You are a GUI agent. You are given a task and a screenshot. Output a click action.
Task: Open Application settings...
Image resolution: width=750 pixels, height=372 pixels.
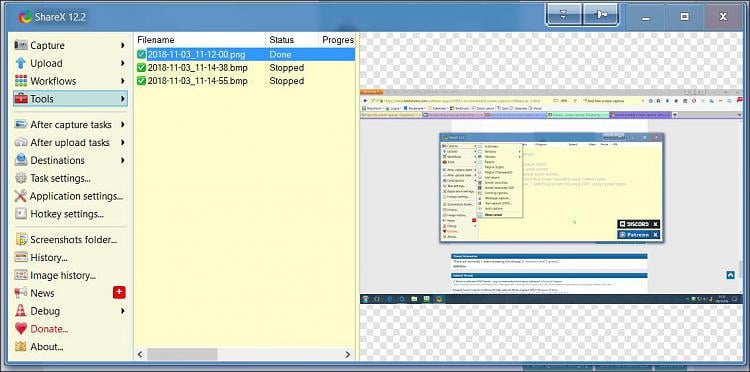[70, 196]
